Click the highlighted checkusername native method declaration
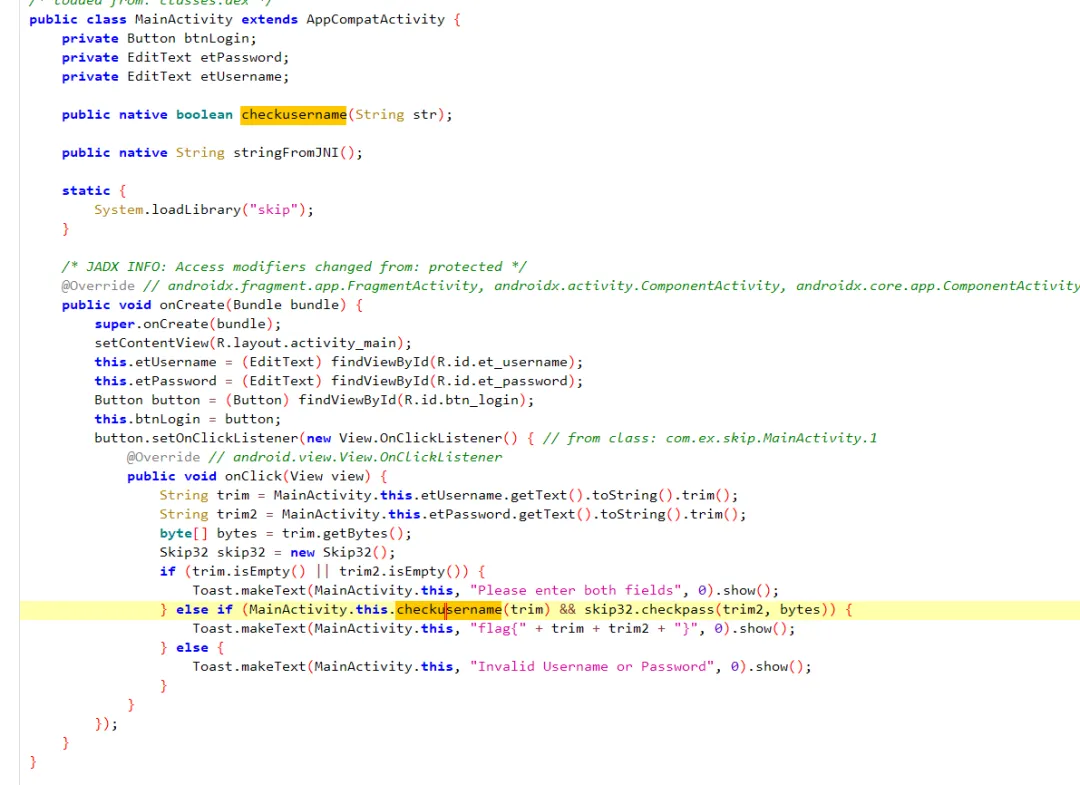1080x785 pixels. tap(293, 115)
